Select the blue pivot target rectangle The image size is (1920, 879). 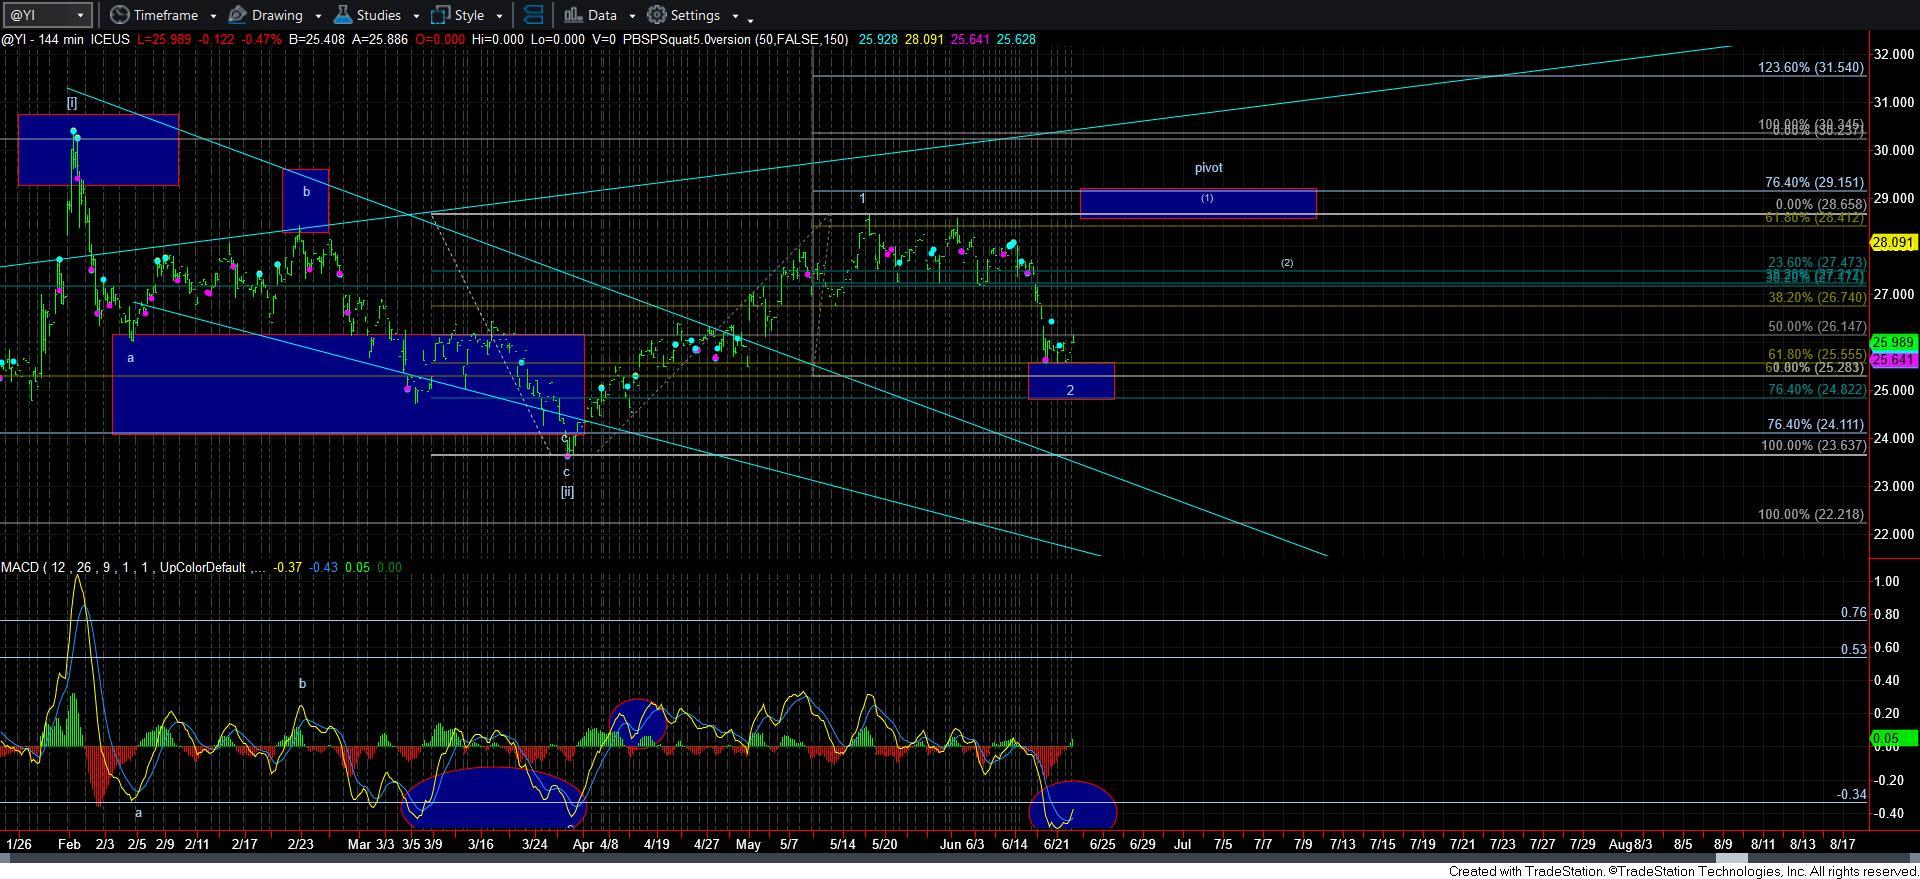[1198, 203]
